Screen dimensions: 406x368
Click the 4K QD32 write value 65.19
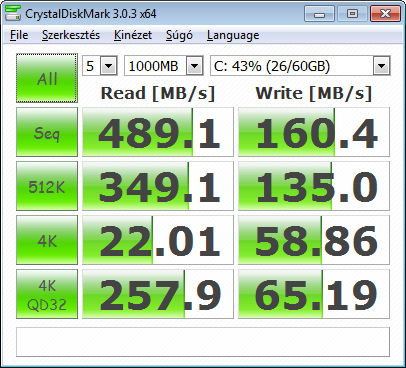pyautogui.click(x=314, y=294)
